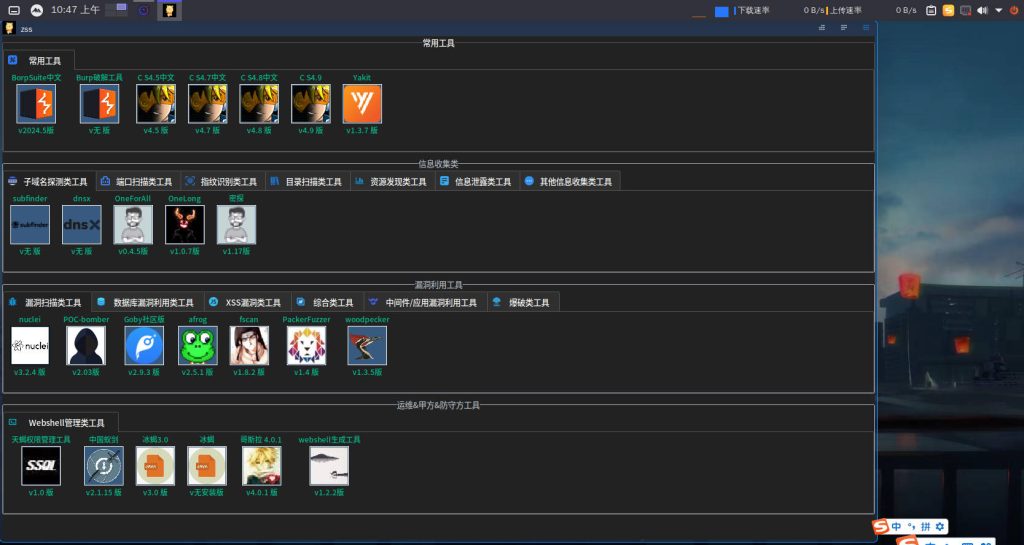This screenshot has width=1024, height=545.
Task: Open the system menu icon in top panel
Action: coord(14,10)
